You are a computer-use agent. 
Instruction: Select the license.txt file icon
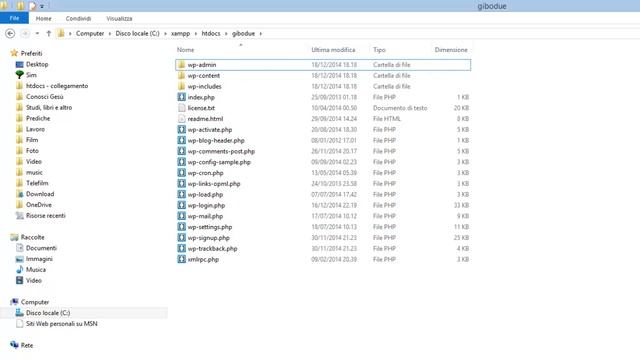click(x=182, y=108)
